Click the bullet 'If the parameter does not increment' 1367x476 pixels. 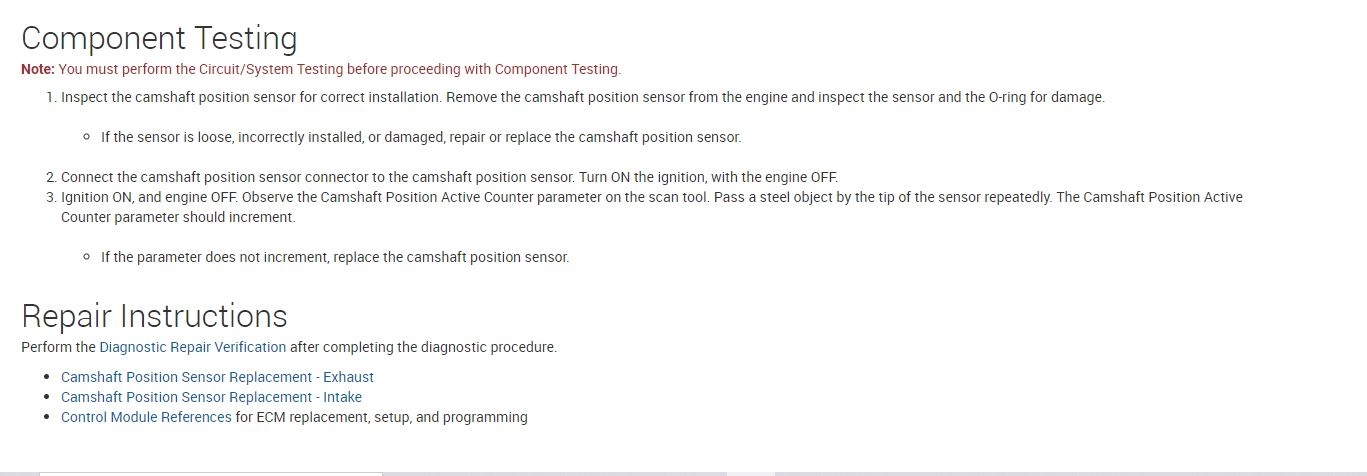tap(334, 257)
